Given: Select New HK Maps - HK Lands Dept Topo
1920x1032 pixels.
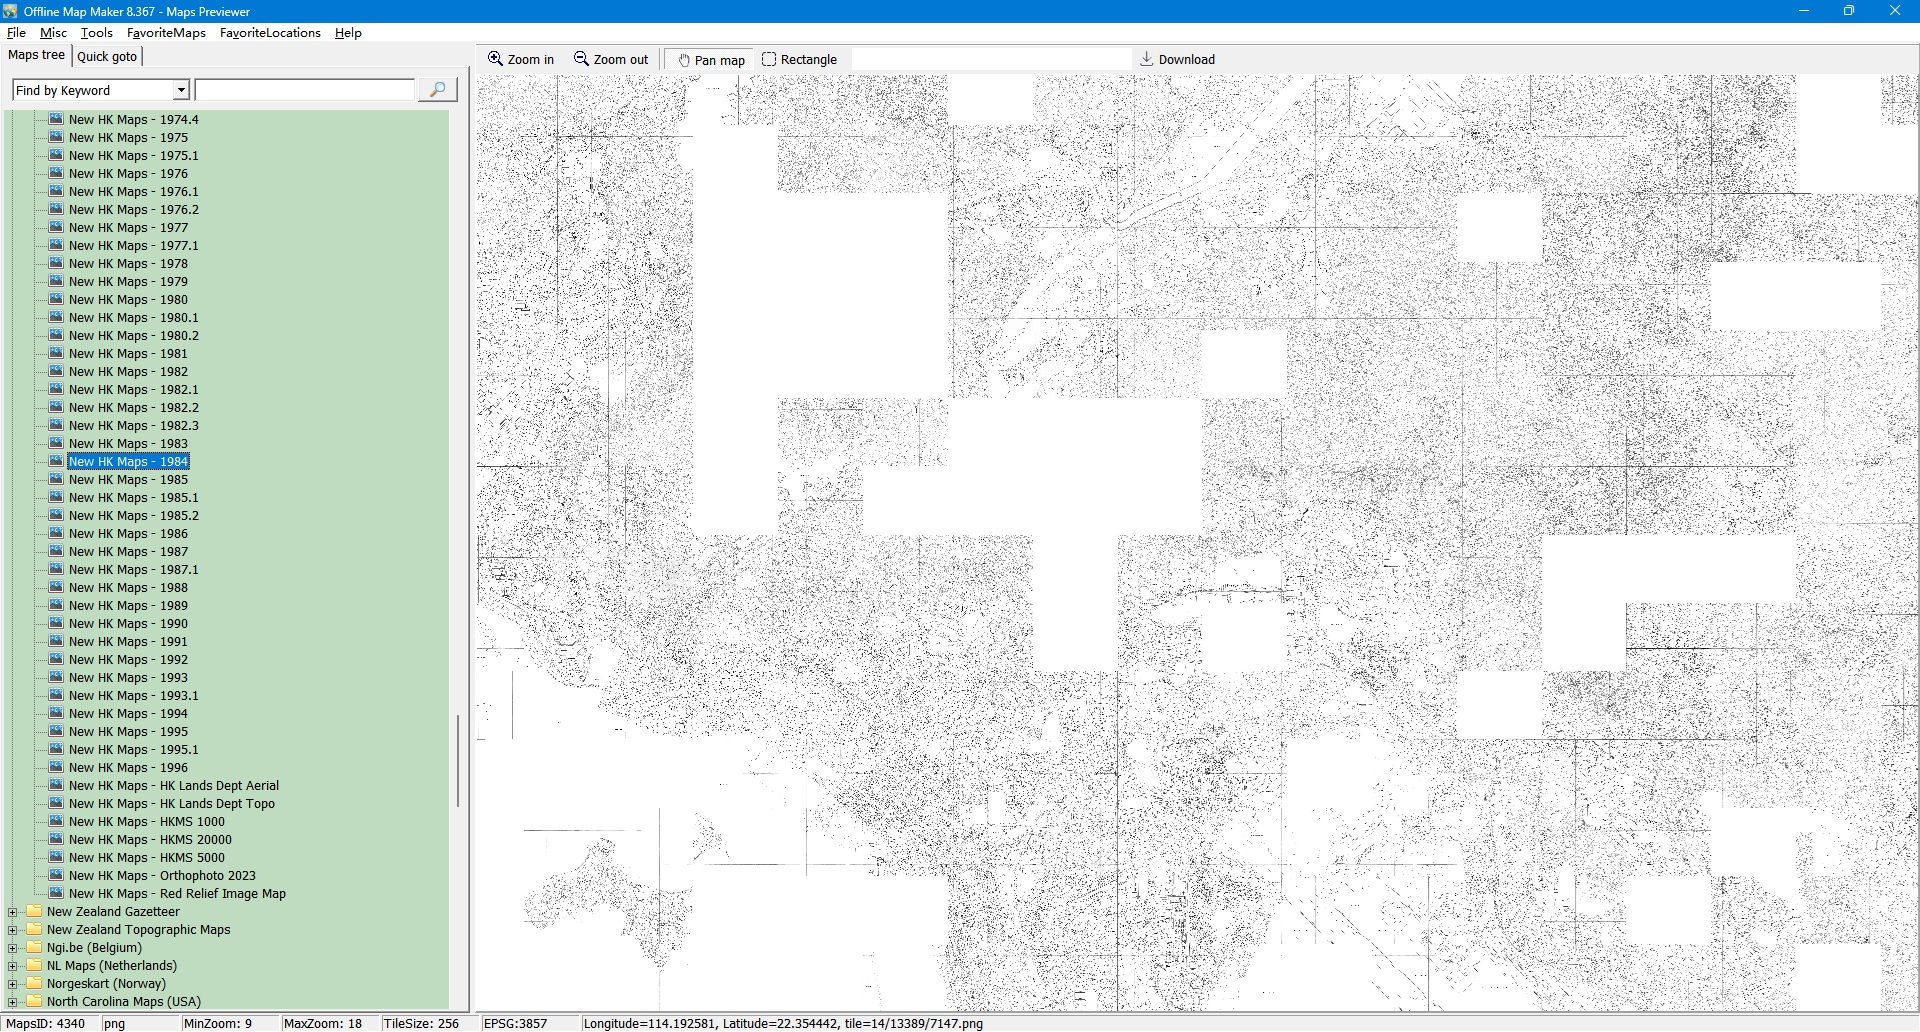Looking at the screenshot, I should (x=171, y=804).
